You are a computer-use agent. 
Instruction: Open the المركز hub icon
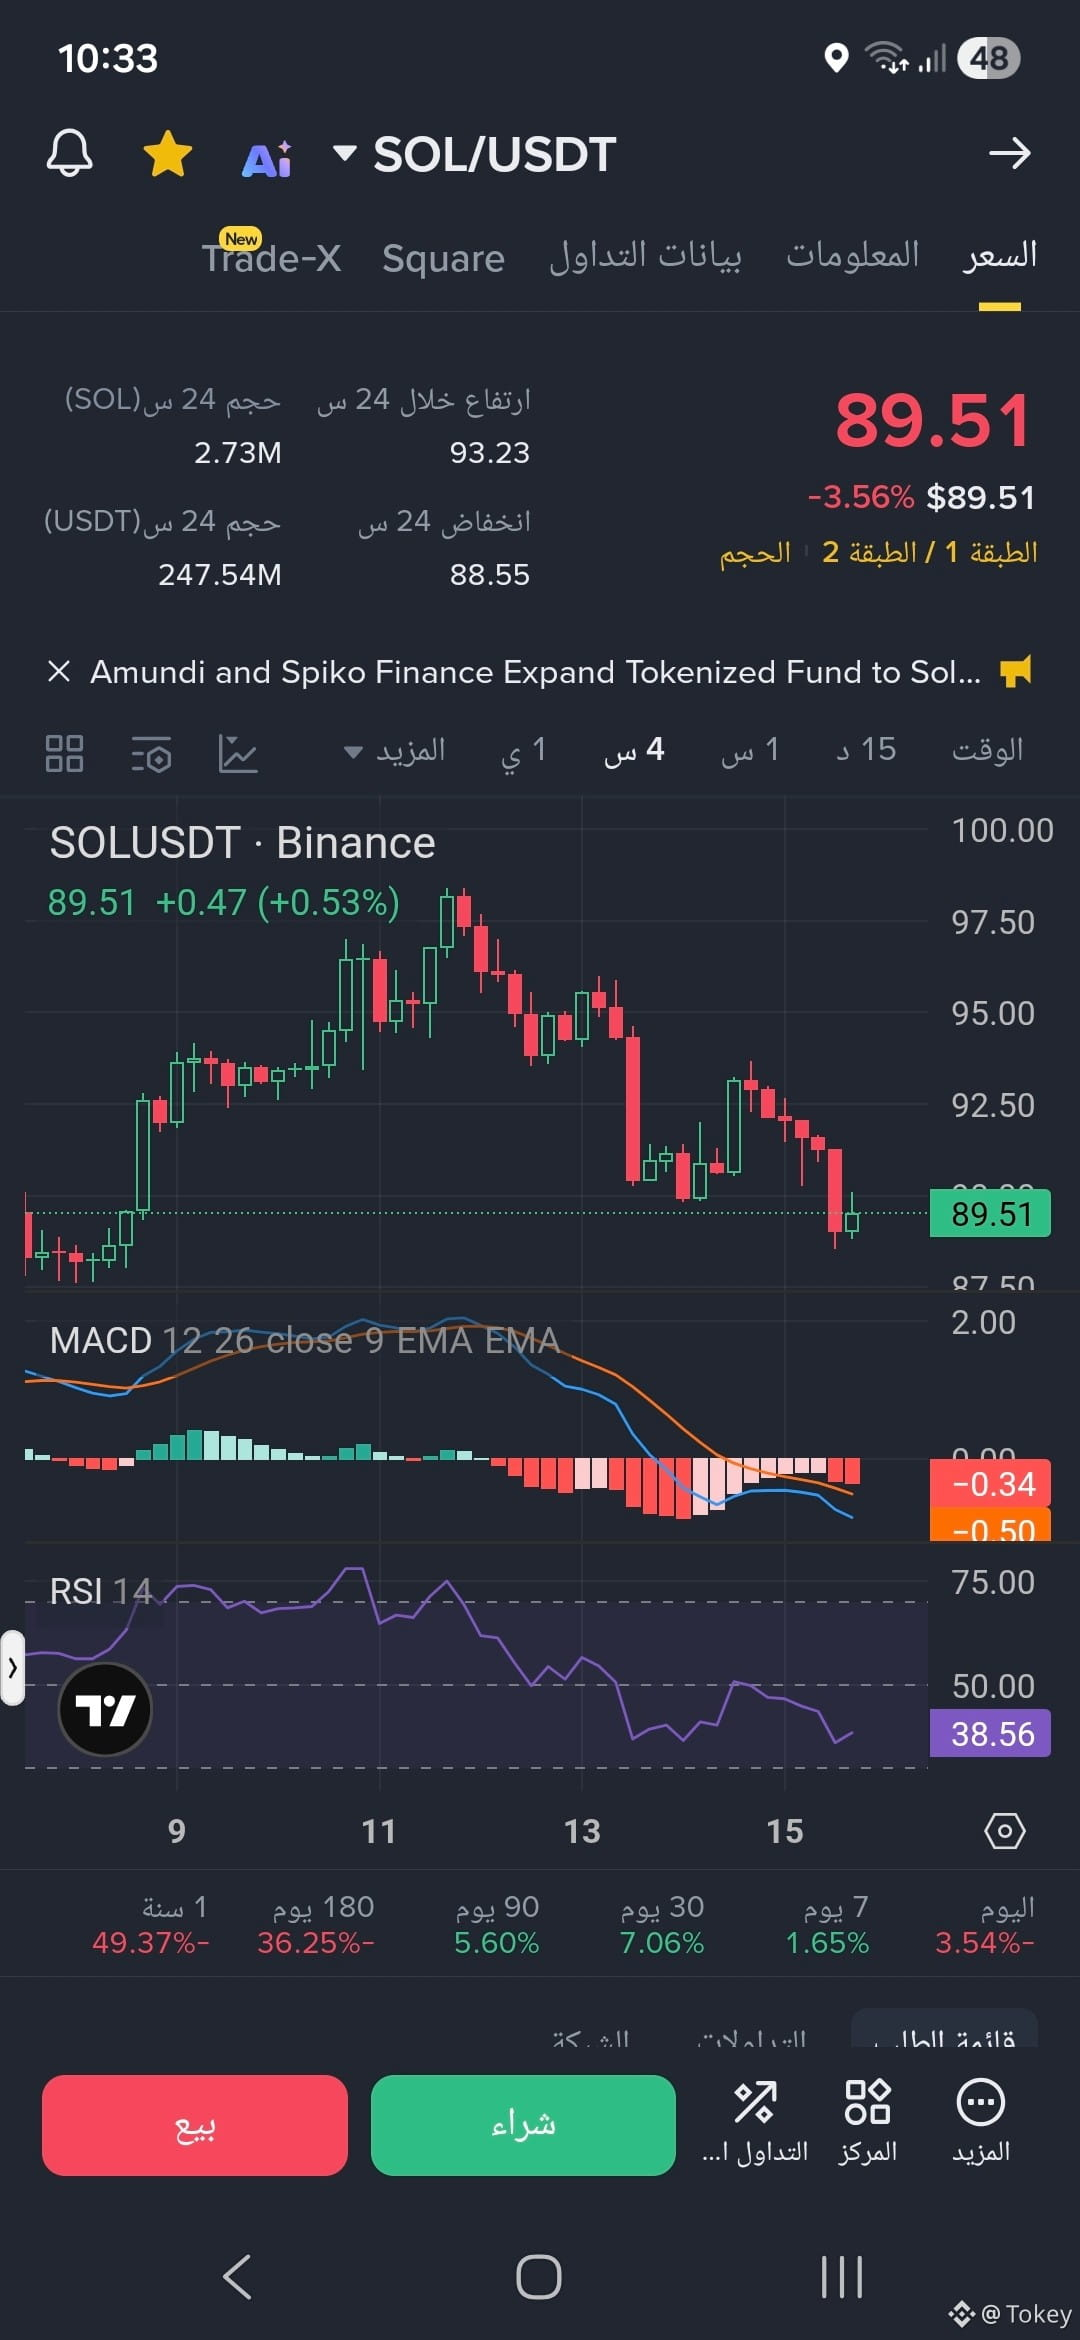[867, 2122]
